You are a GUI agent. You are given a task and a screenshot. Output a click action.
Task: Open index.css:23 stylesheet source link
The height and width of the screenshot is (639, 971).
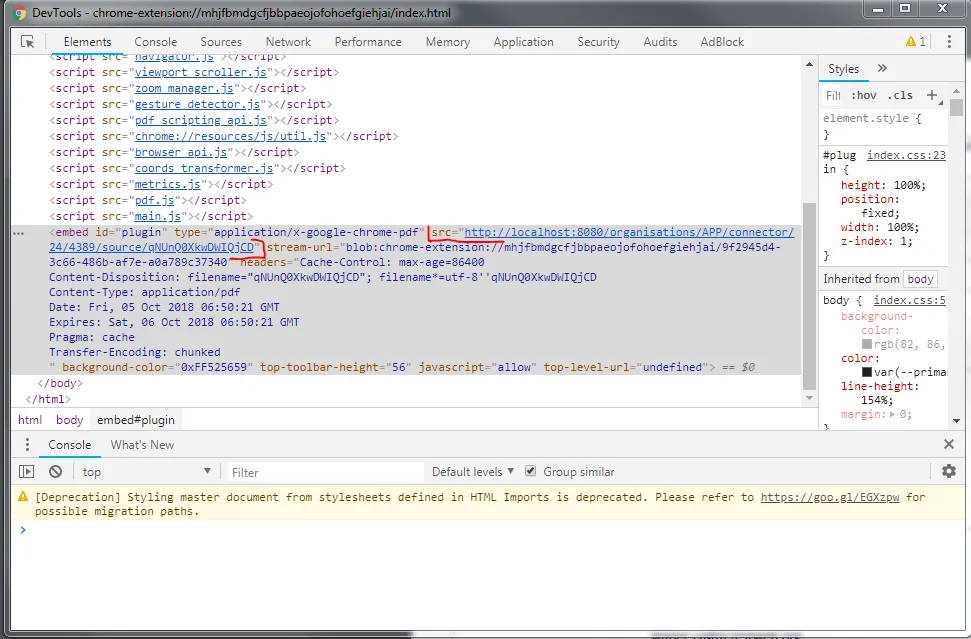point(906,155)
